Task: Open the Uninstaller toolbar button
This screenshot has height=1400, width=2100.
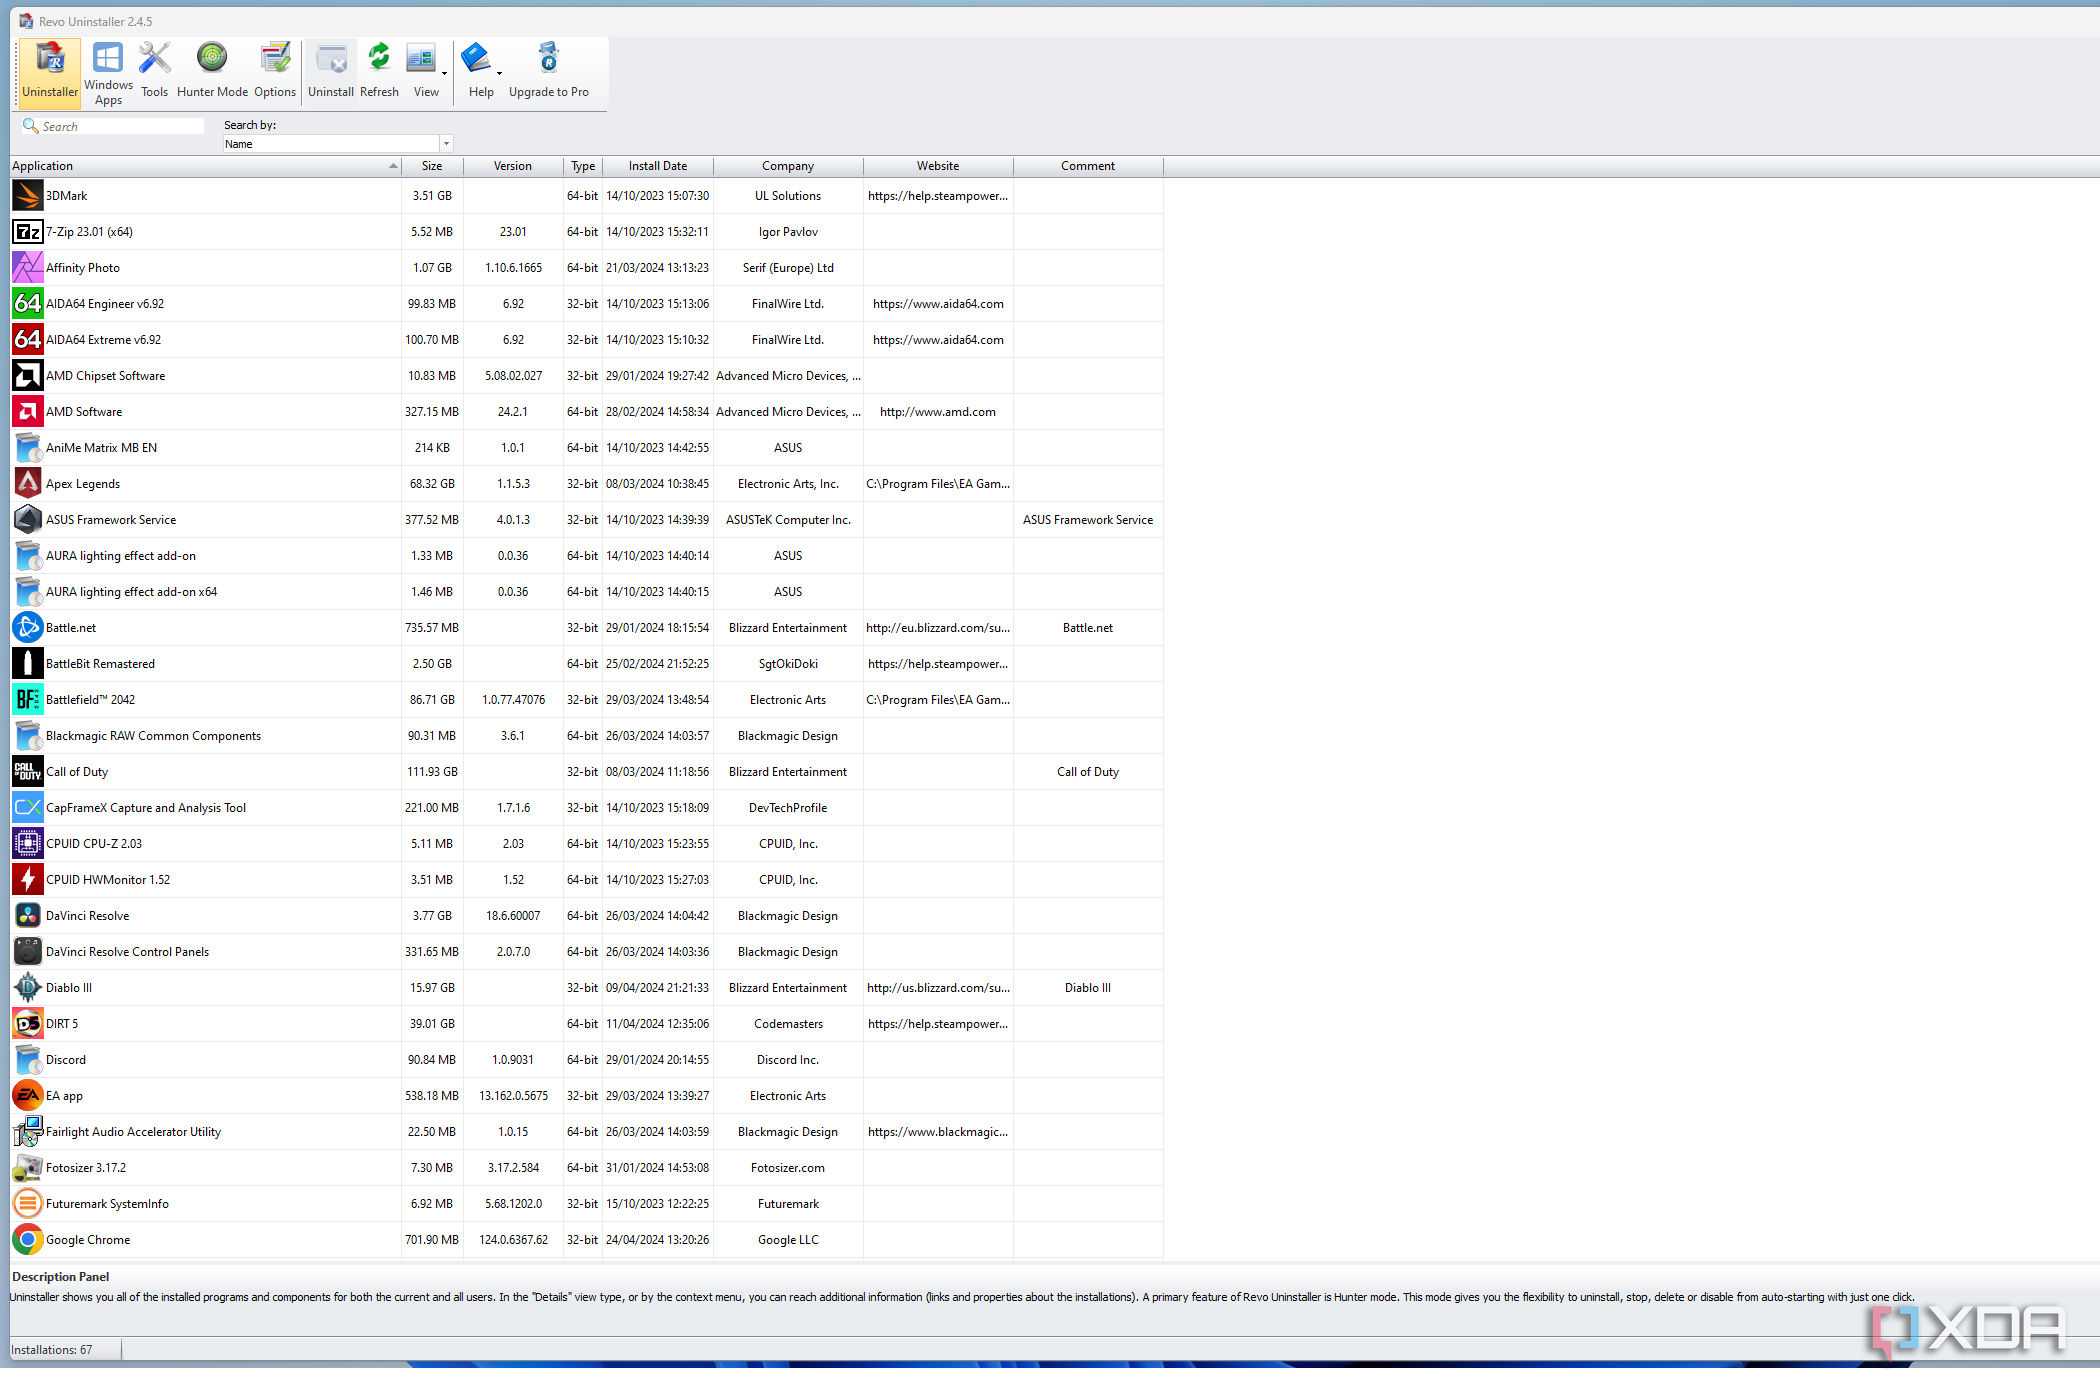Action: tap(49, 72)
